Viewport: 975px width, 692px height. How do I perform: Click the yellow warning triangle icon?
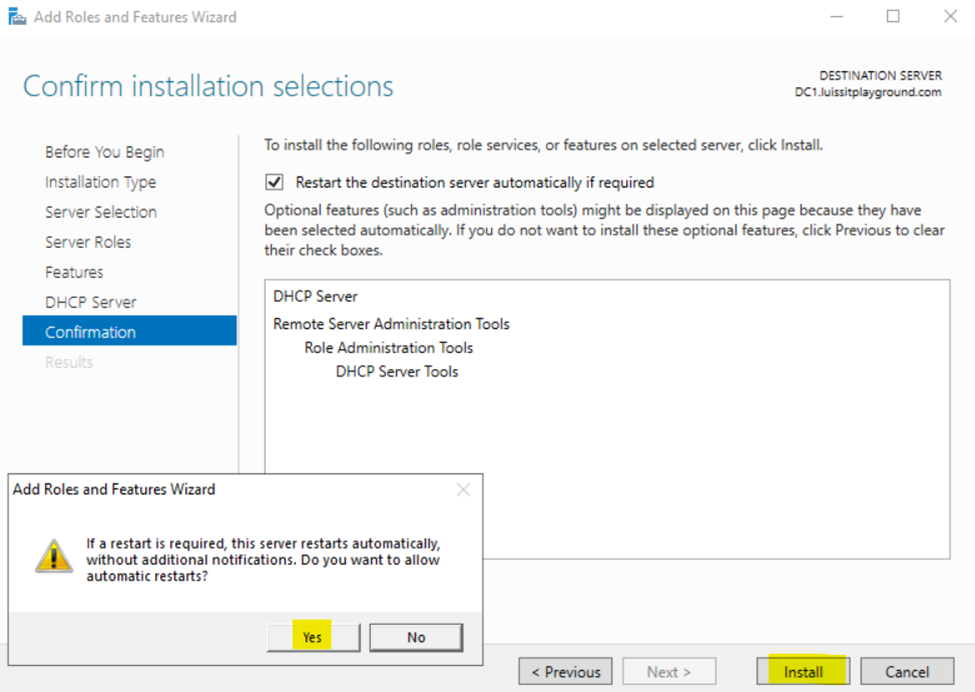pyautogui.click(x=54, y=556)
